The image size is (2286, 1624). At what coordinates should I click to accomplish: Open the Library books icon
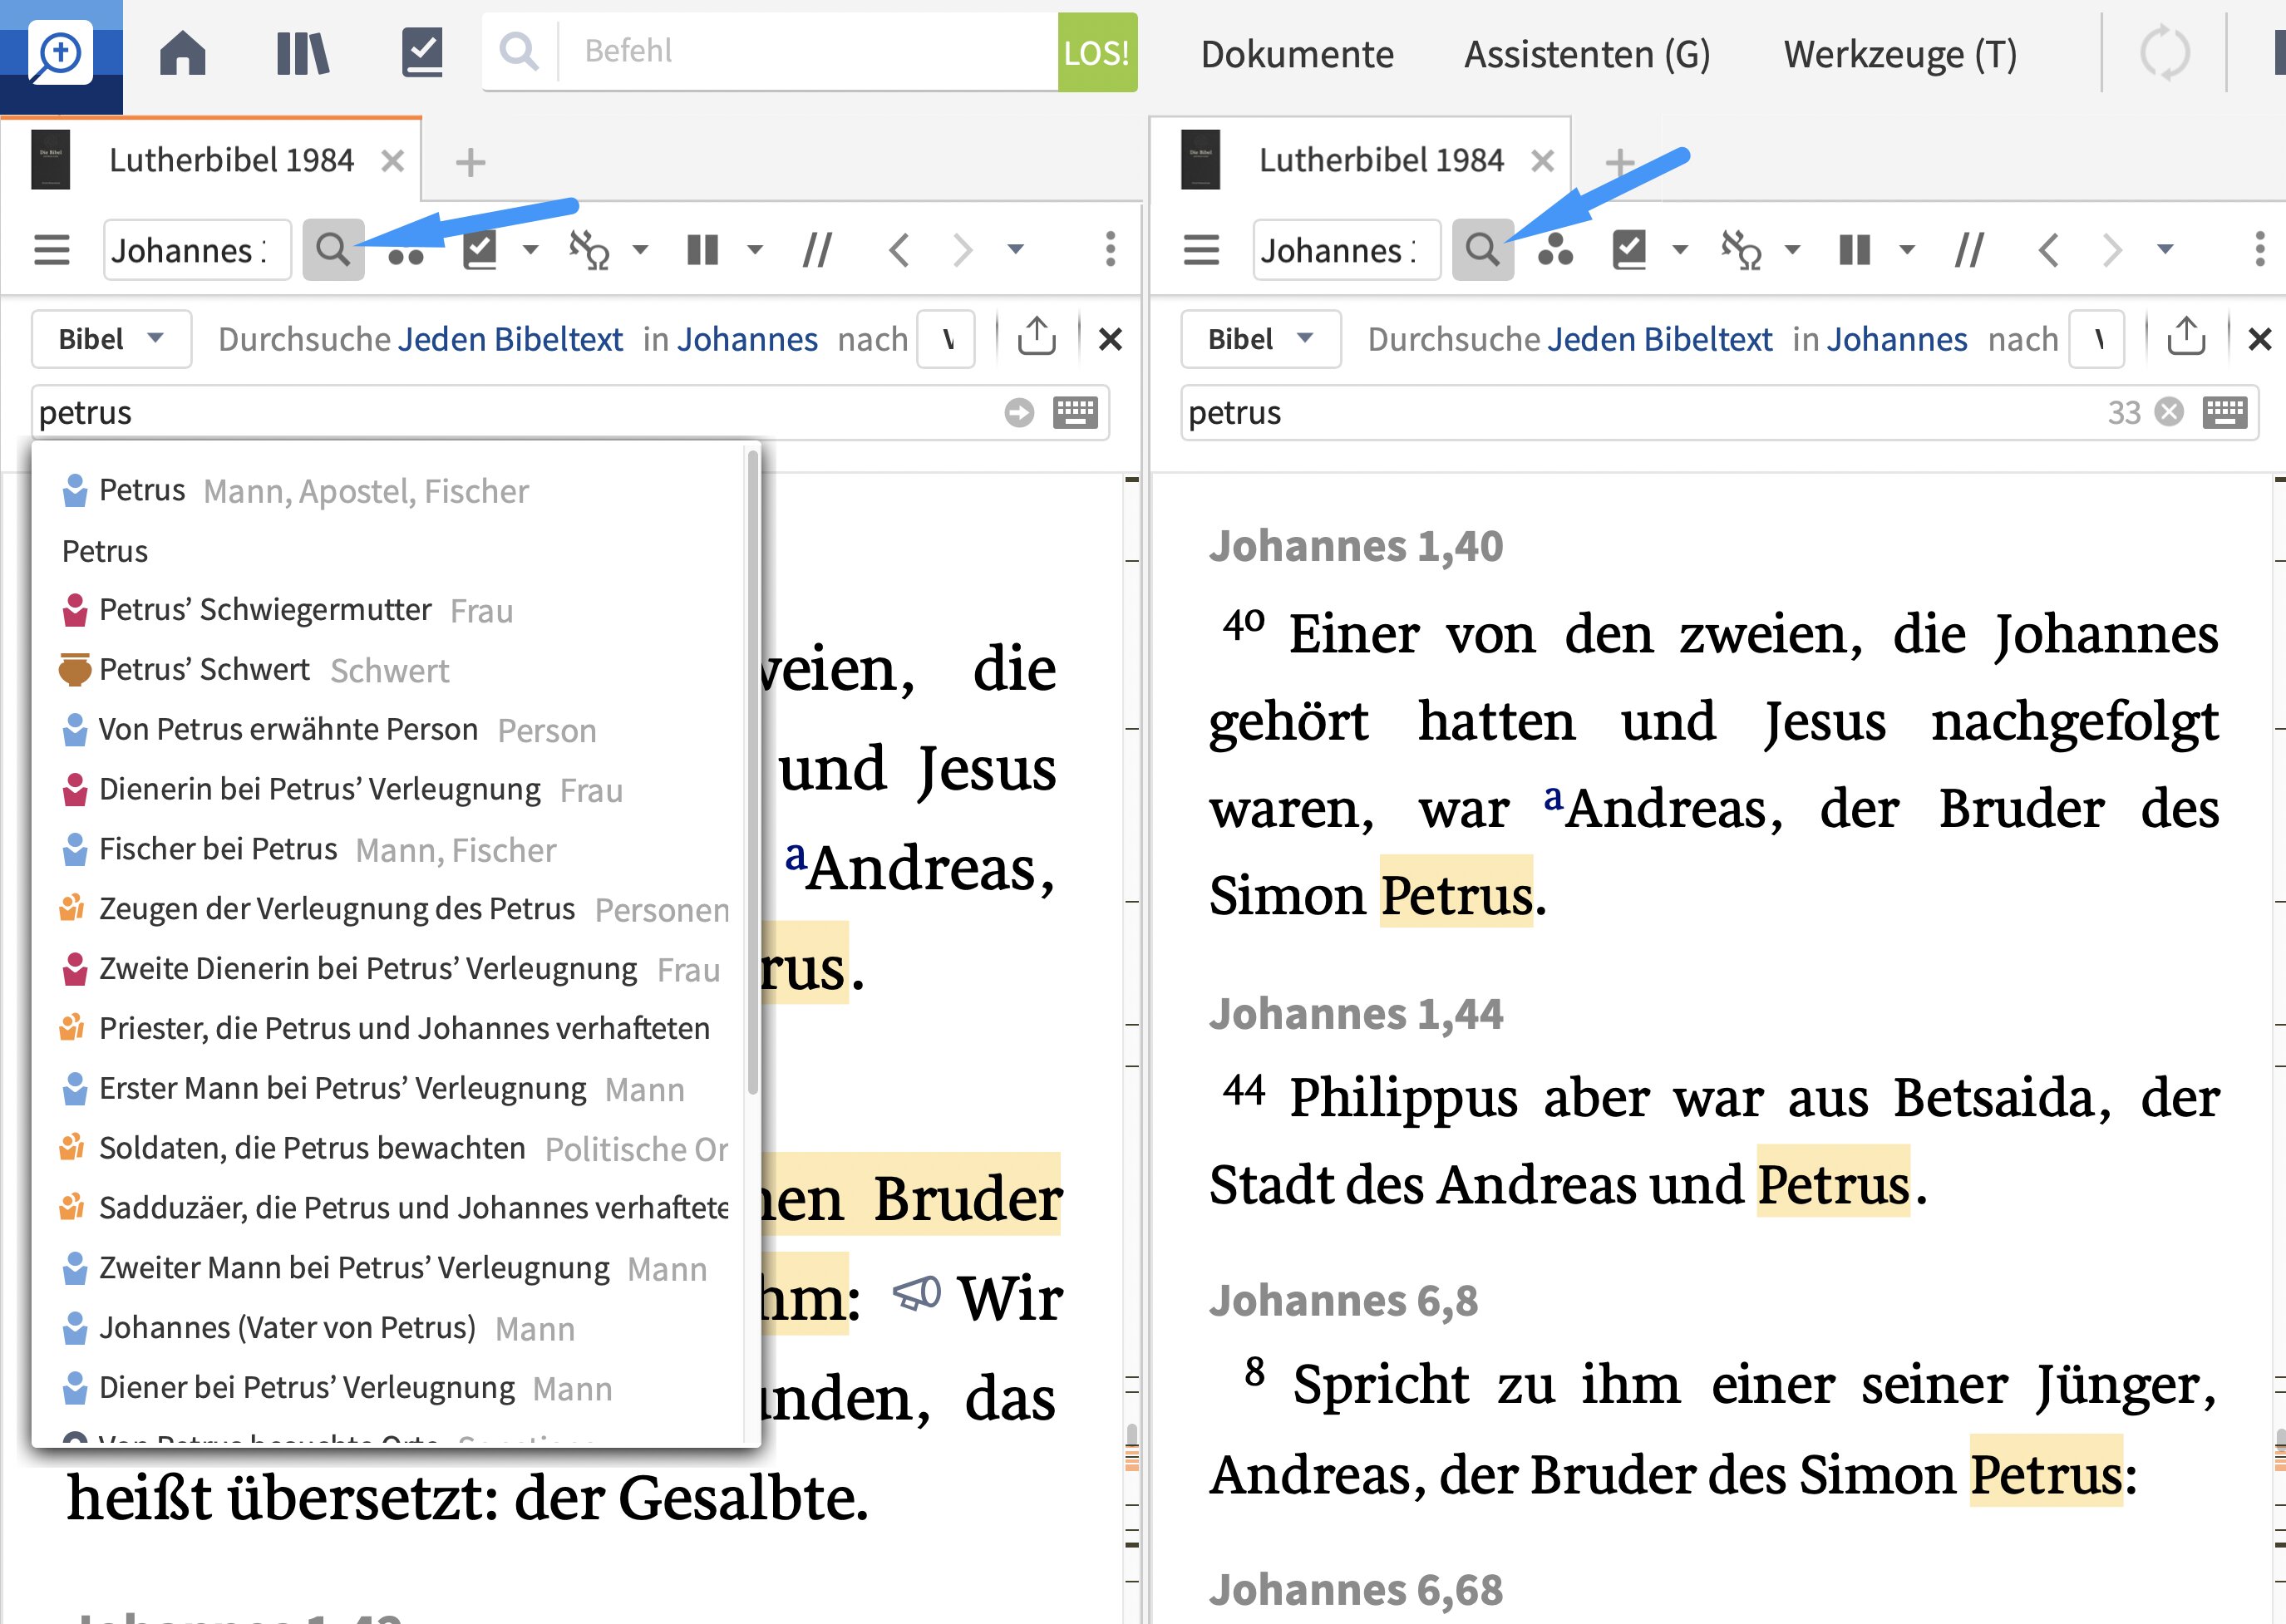point(302,53)
